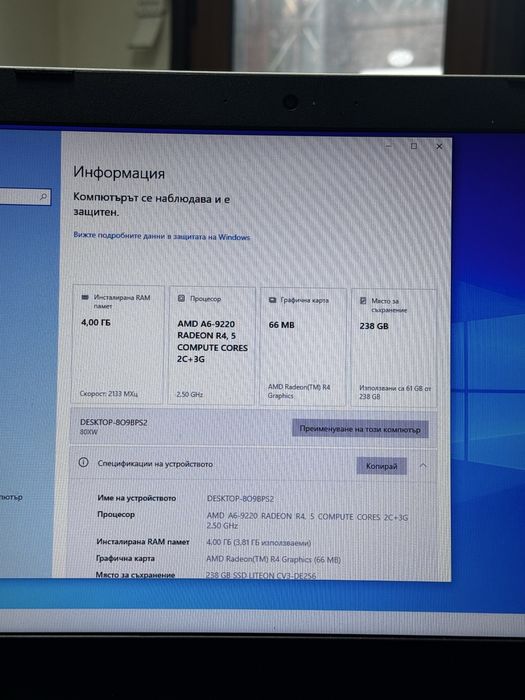
Task: Select the 4,00 ГБ RAM card
Action: [x=117, y=345]
